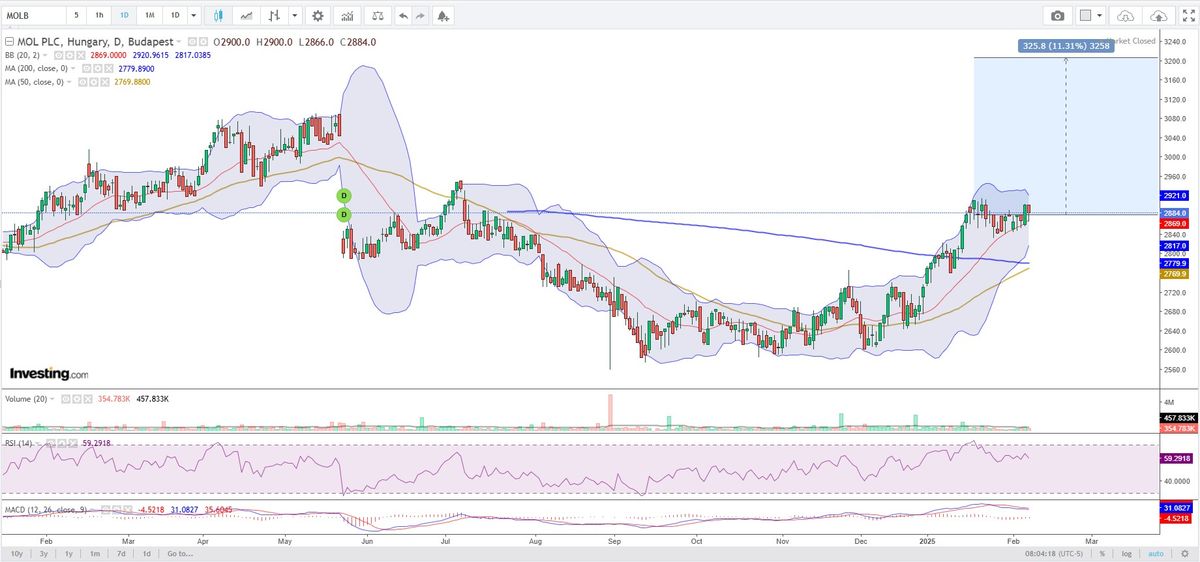Select the bar chart type icon
Image resolution: width=1200 pixels, height=562 pixels.
tap(274, 15)
